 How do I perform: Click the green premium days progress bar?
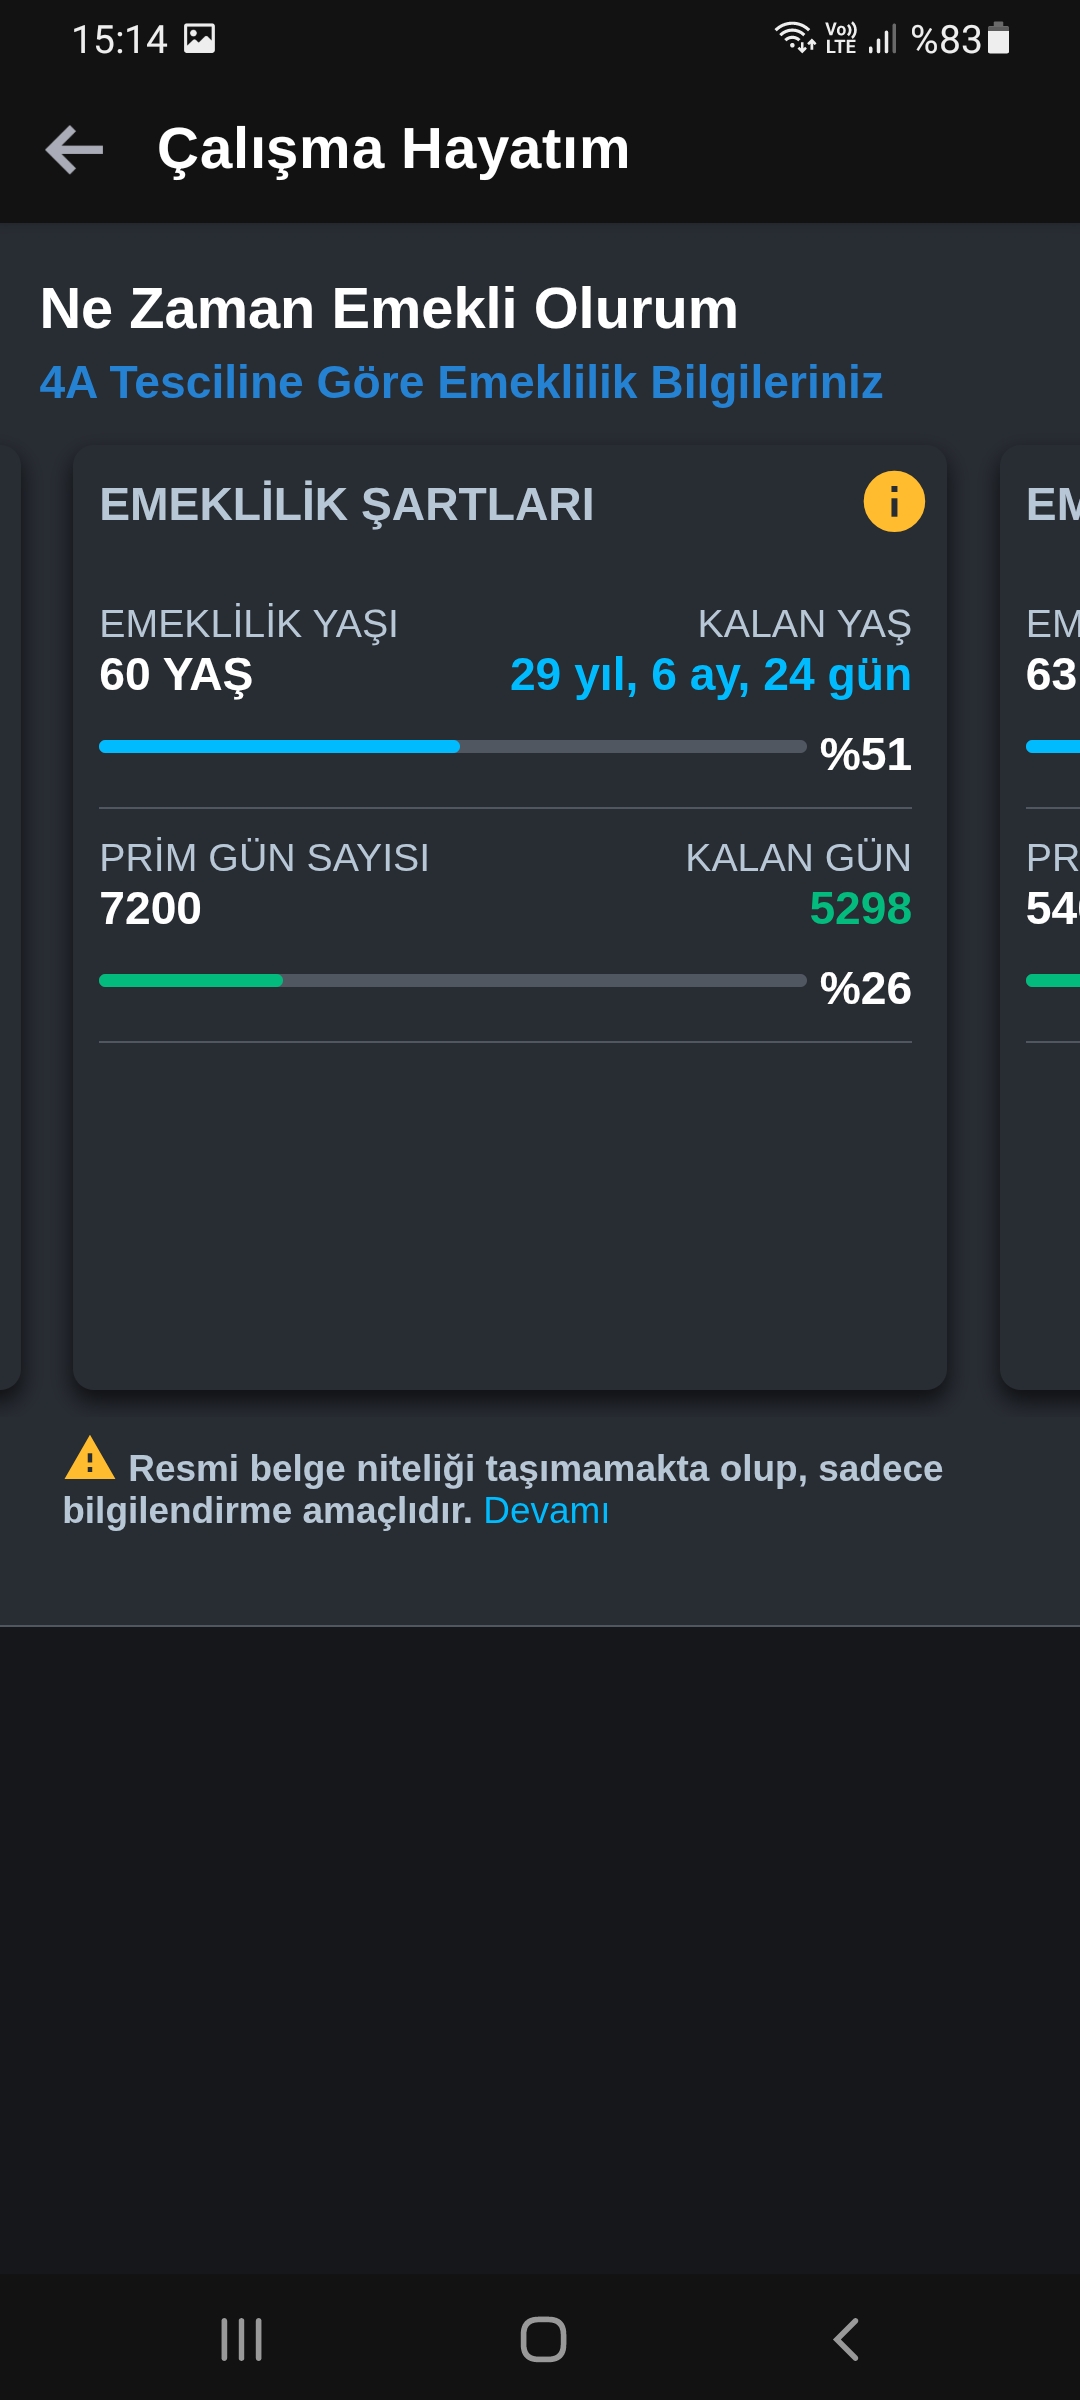453,980
